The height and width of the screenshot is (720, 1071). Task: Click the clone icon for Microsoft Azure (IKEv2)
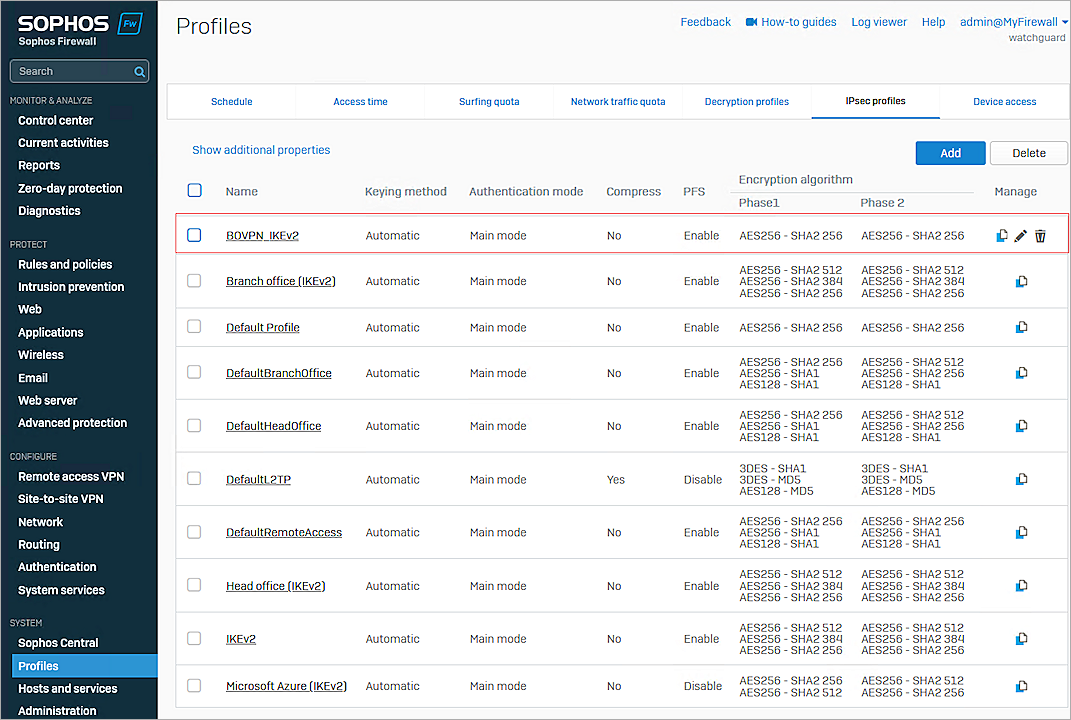(x=1021, y=686)
